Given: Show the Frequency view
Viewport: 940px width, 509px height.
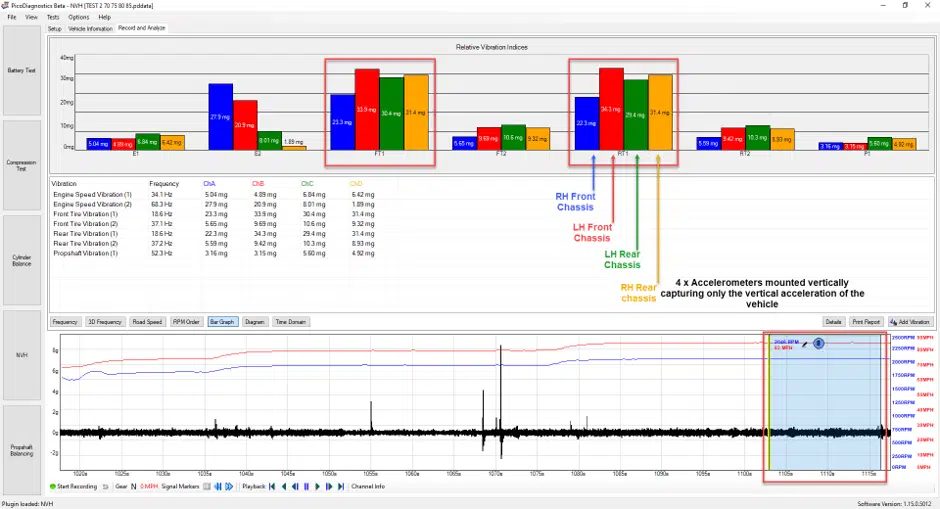Looking at the screenshot, I should tap(65, 322).
